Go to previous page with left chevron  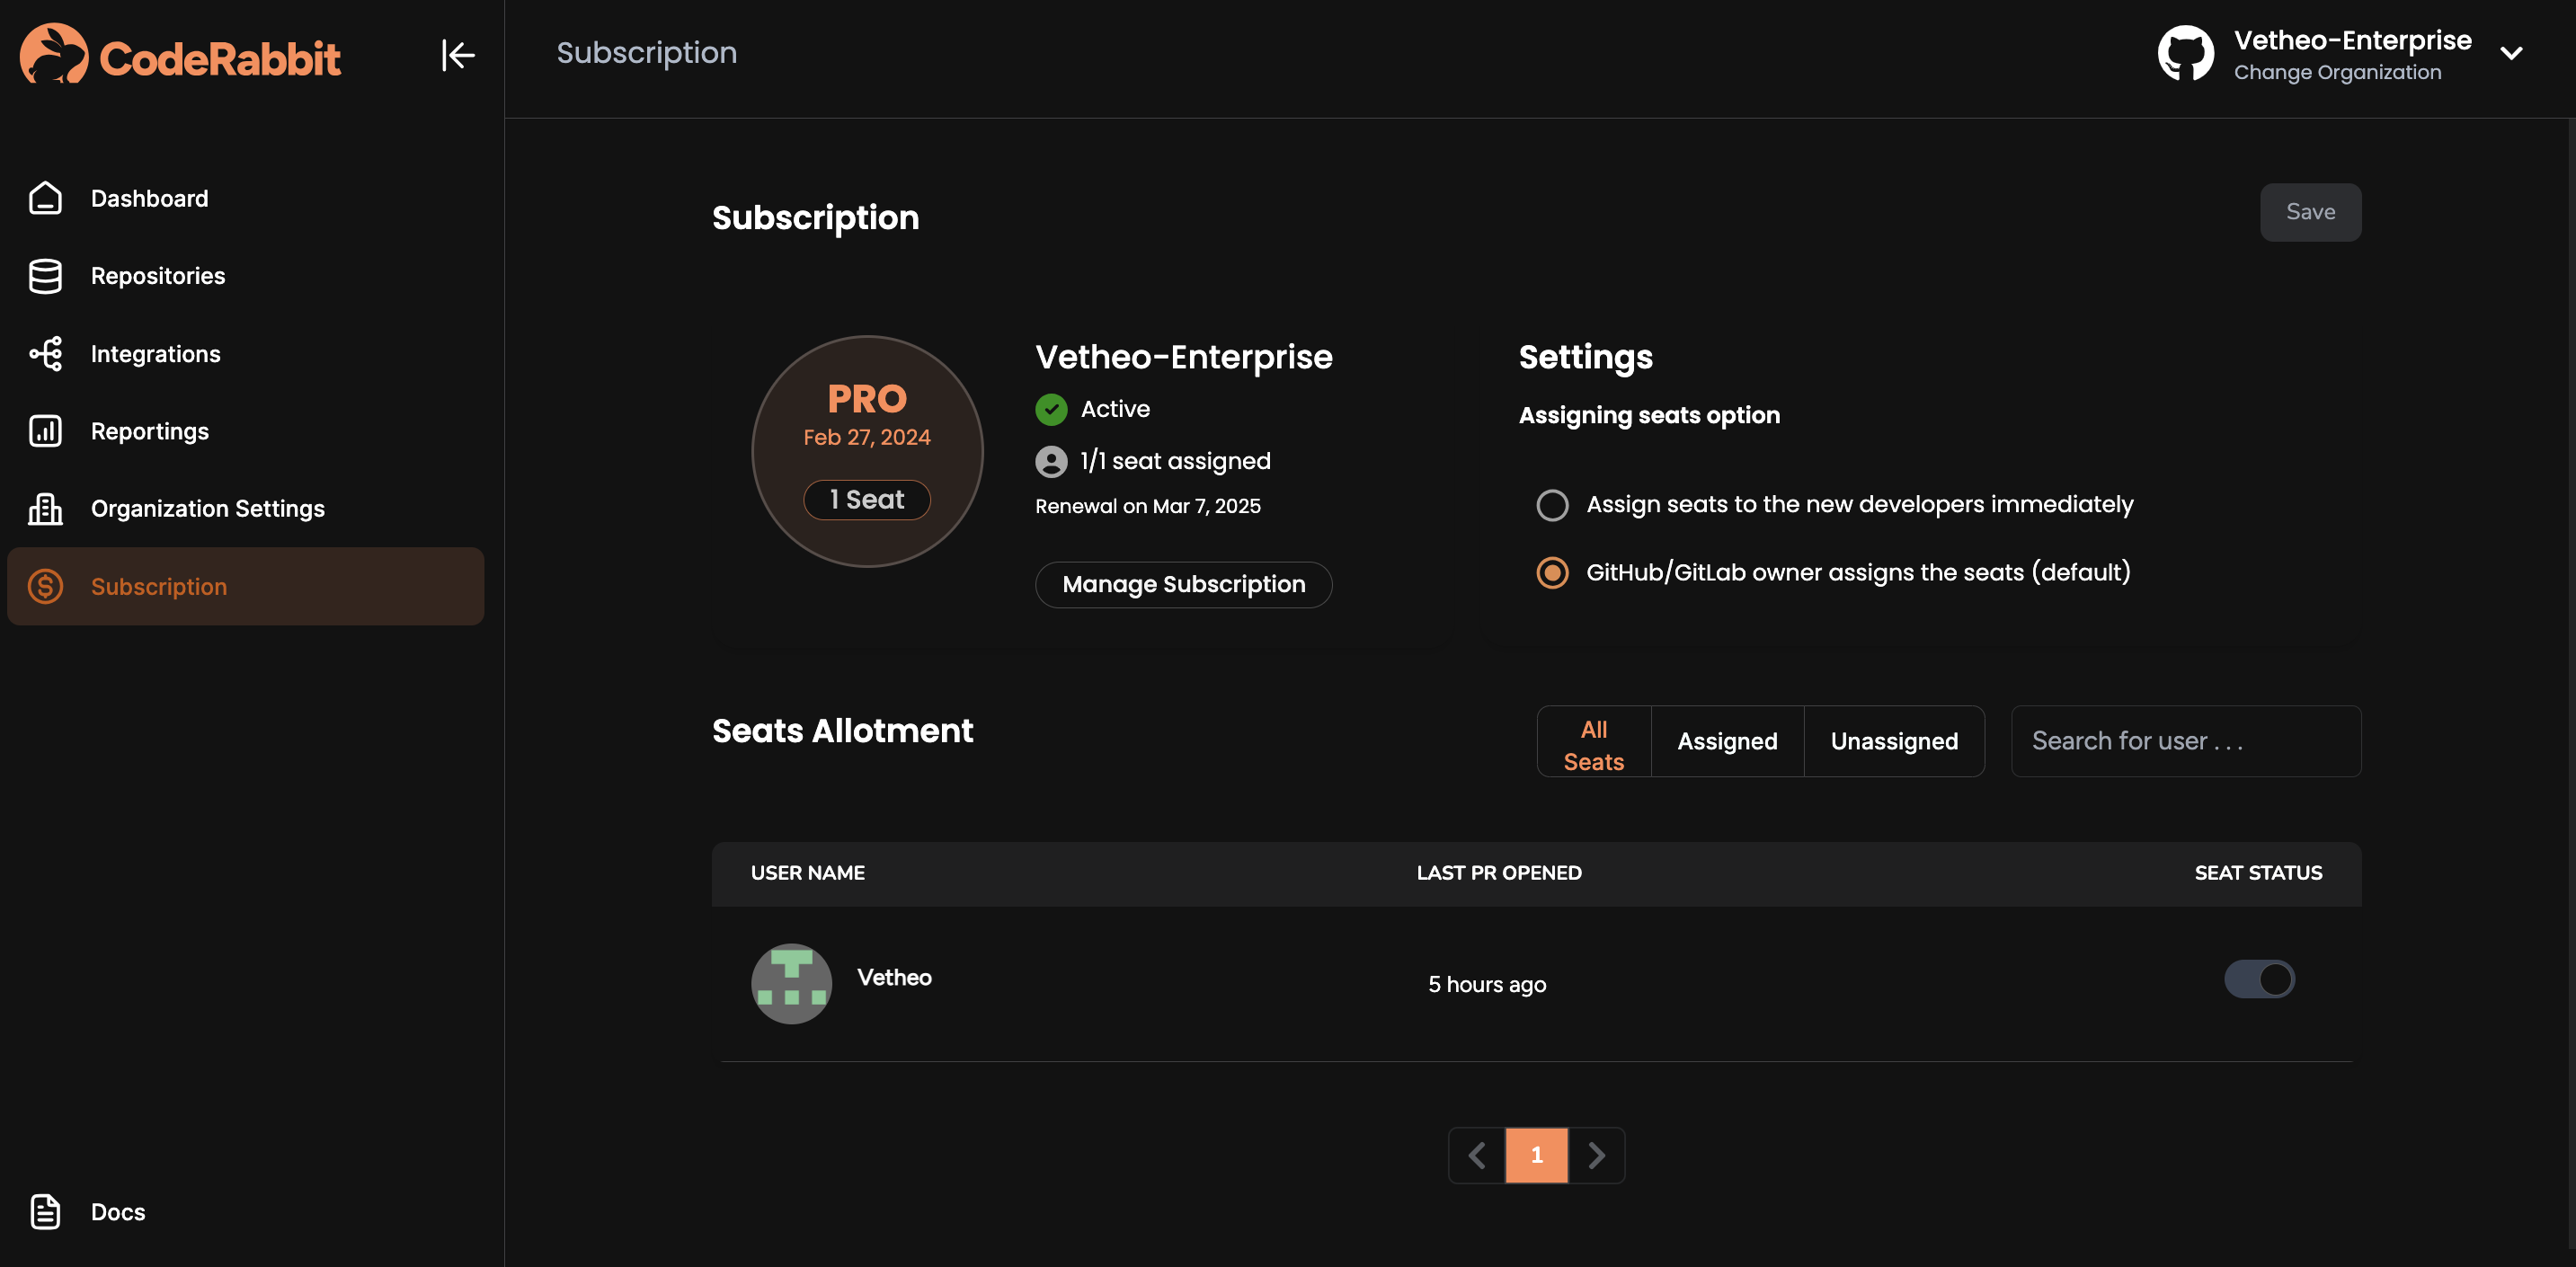tap(1477, 1155)
